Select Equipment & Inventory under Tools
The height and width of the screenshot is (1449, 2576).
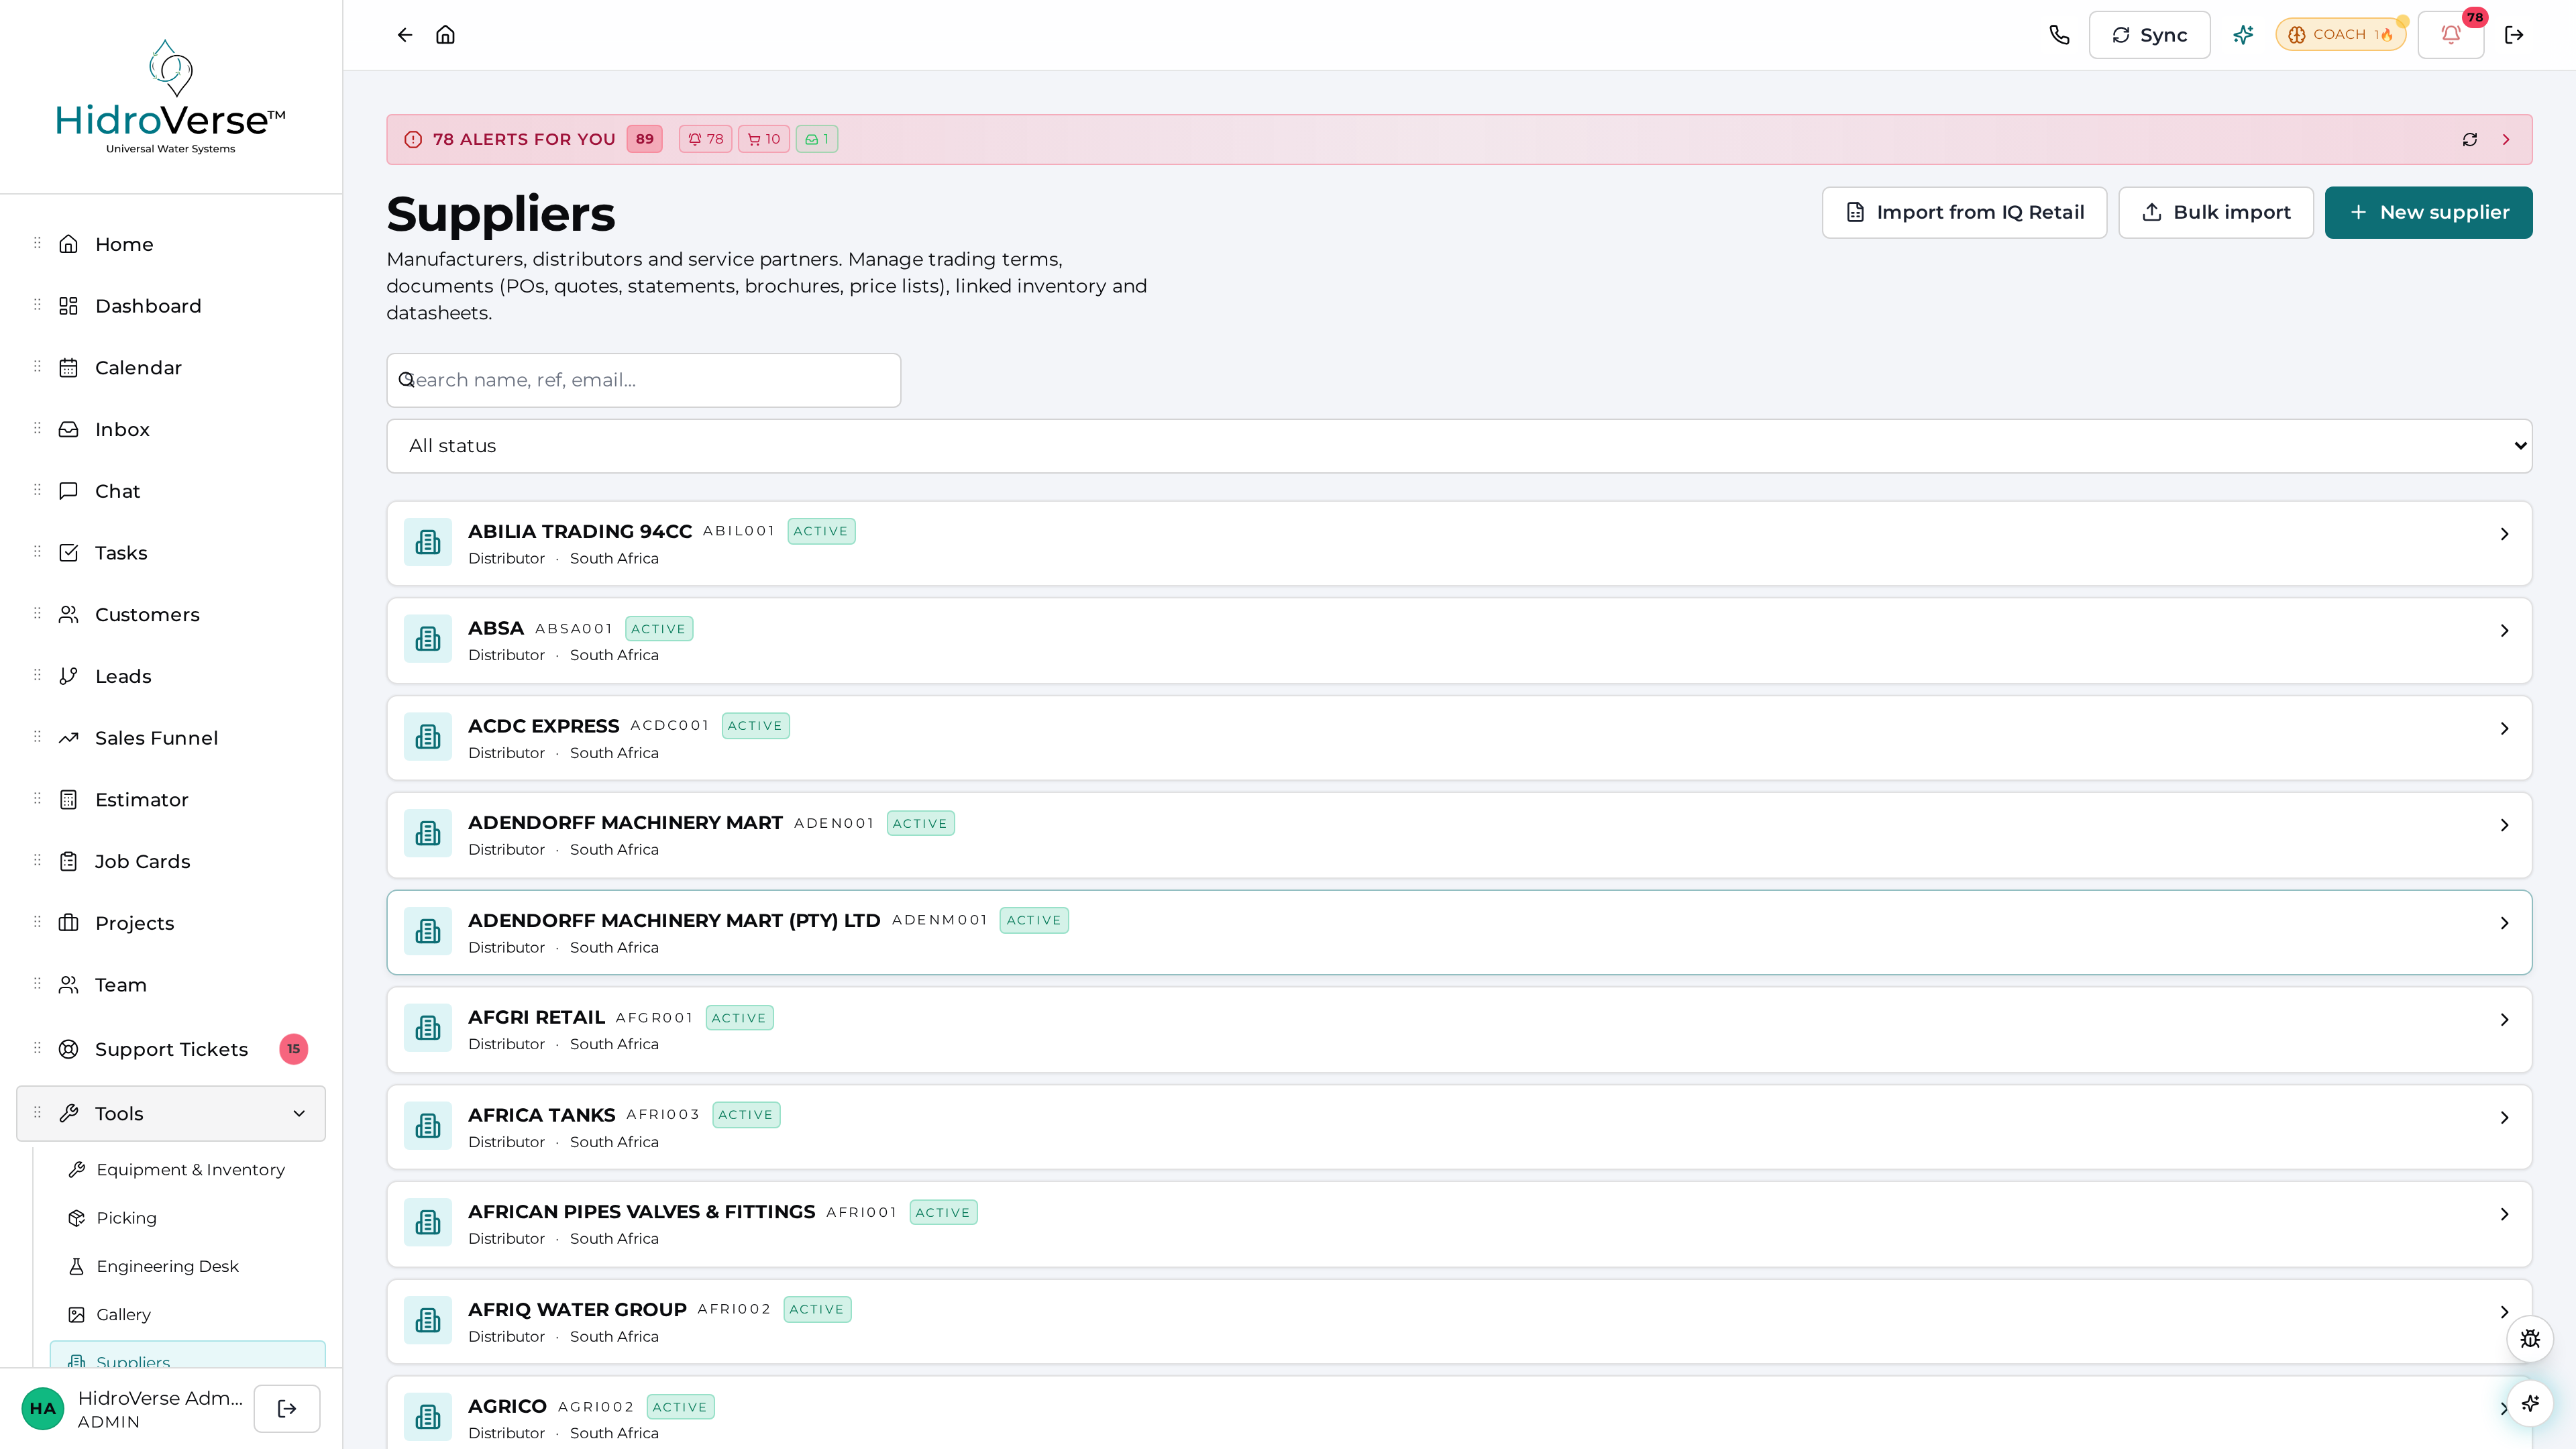point(188,1170)
